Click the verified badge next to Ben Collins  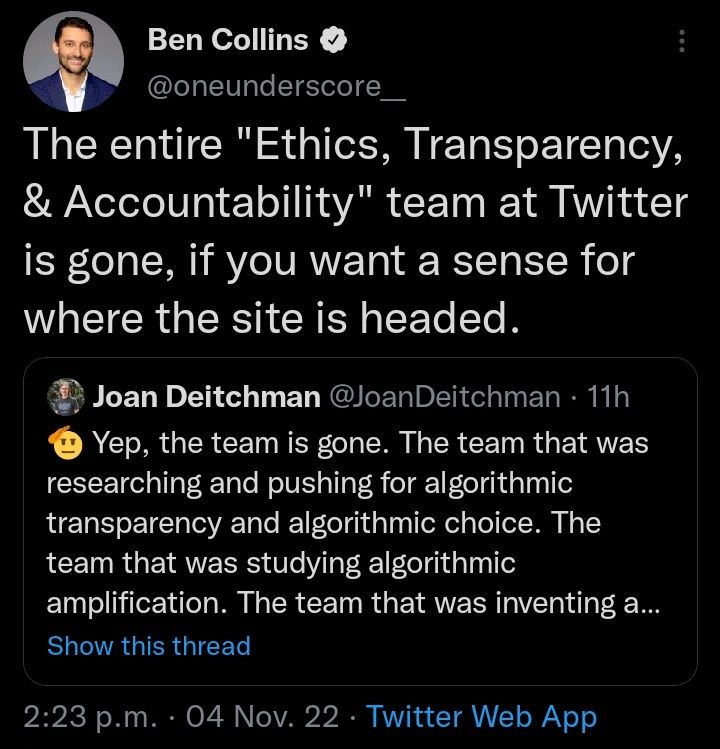pyautogui.click(x=333, y=41)
